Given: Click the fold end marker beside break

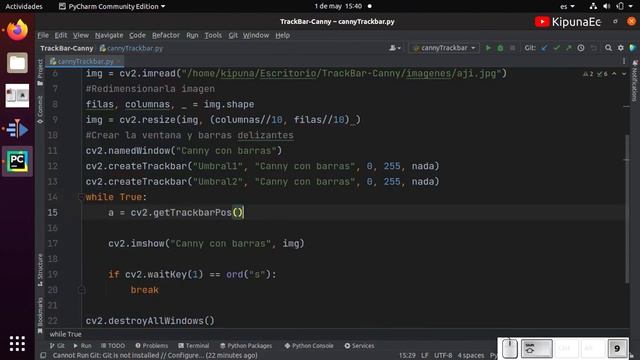Looking at the screenshot, I should (x=81, y=290).
